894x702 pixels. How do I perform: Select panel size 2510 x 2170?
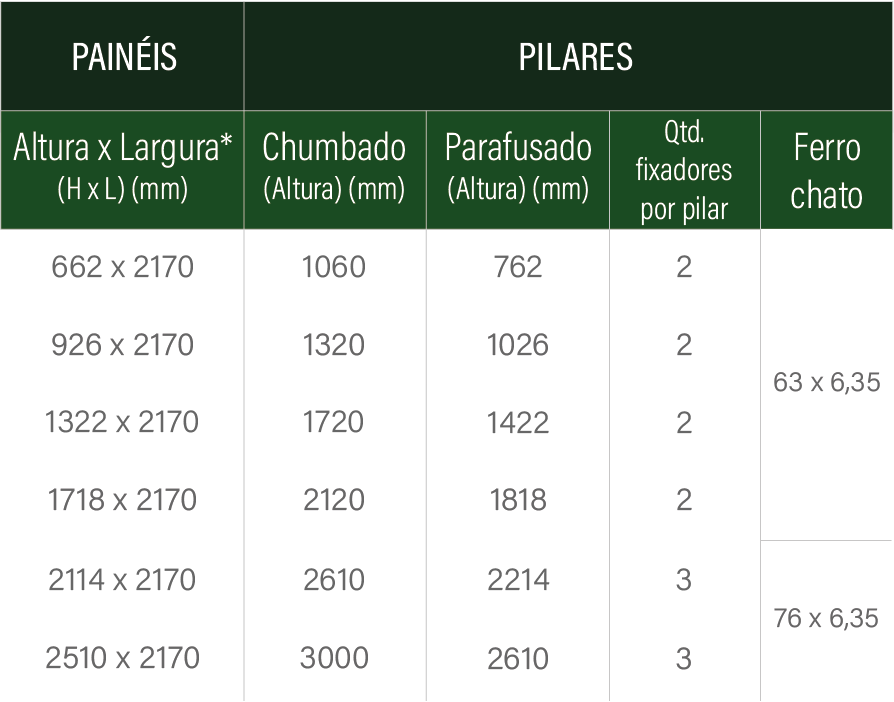pyautogui.click(x=123, y=658)
